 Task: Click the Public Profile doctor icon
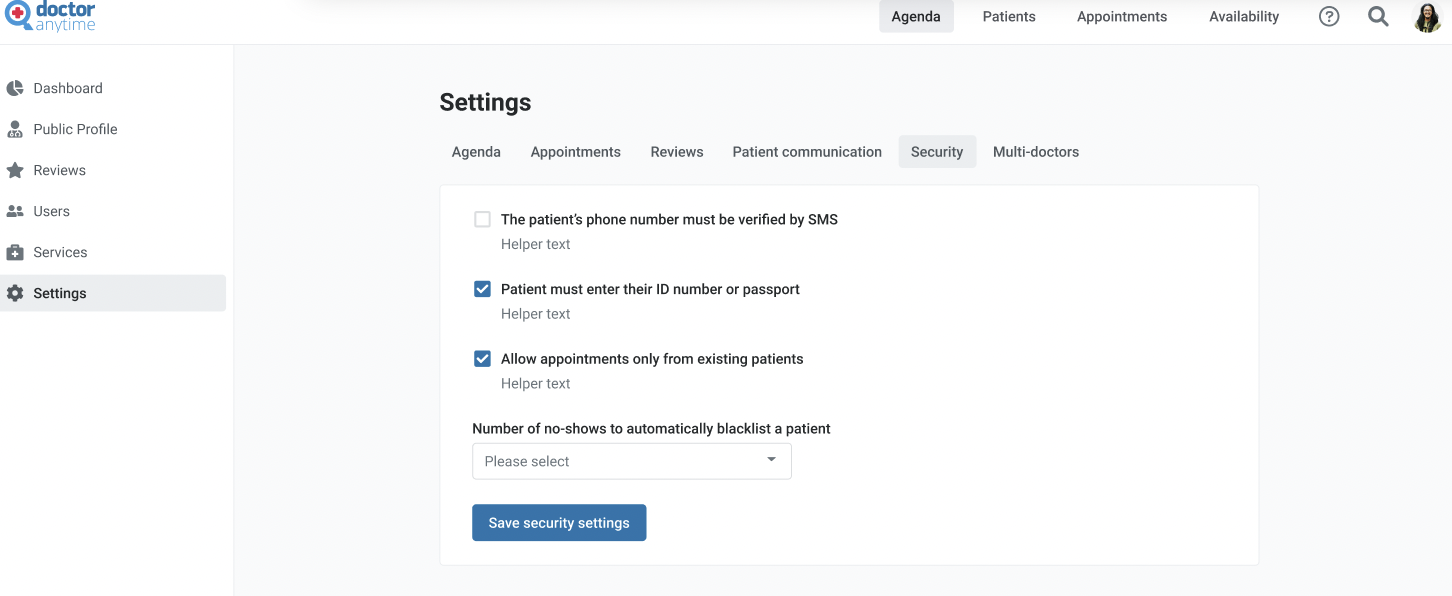click(x=15, y=129)
